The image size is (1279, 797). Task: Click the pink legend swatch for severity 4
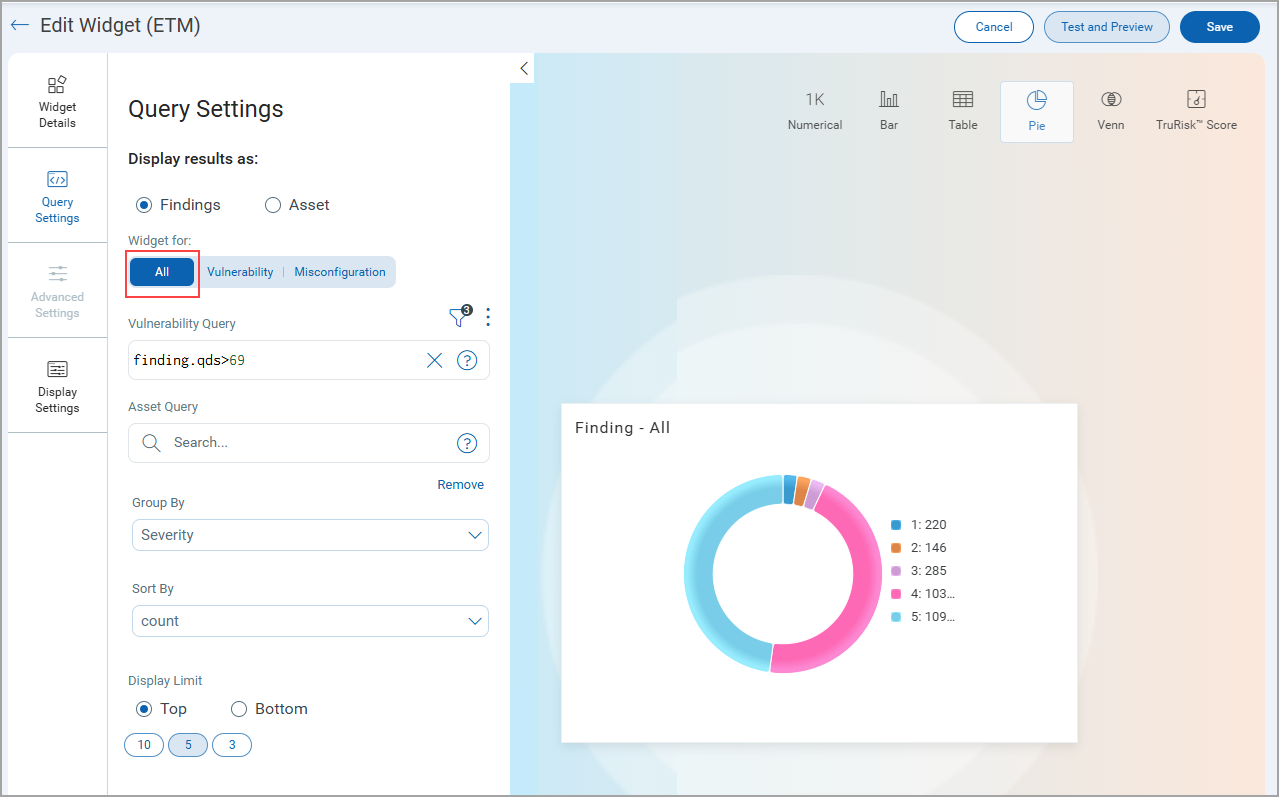[x=896, y=594]
